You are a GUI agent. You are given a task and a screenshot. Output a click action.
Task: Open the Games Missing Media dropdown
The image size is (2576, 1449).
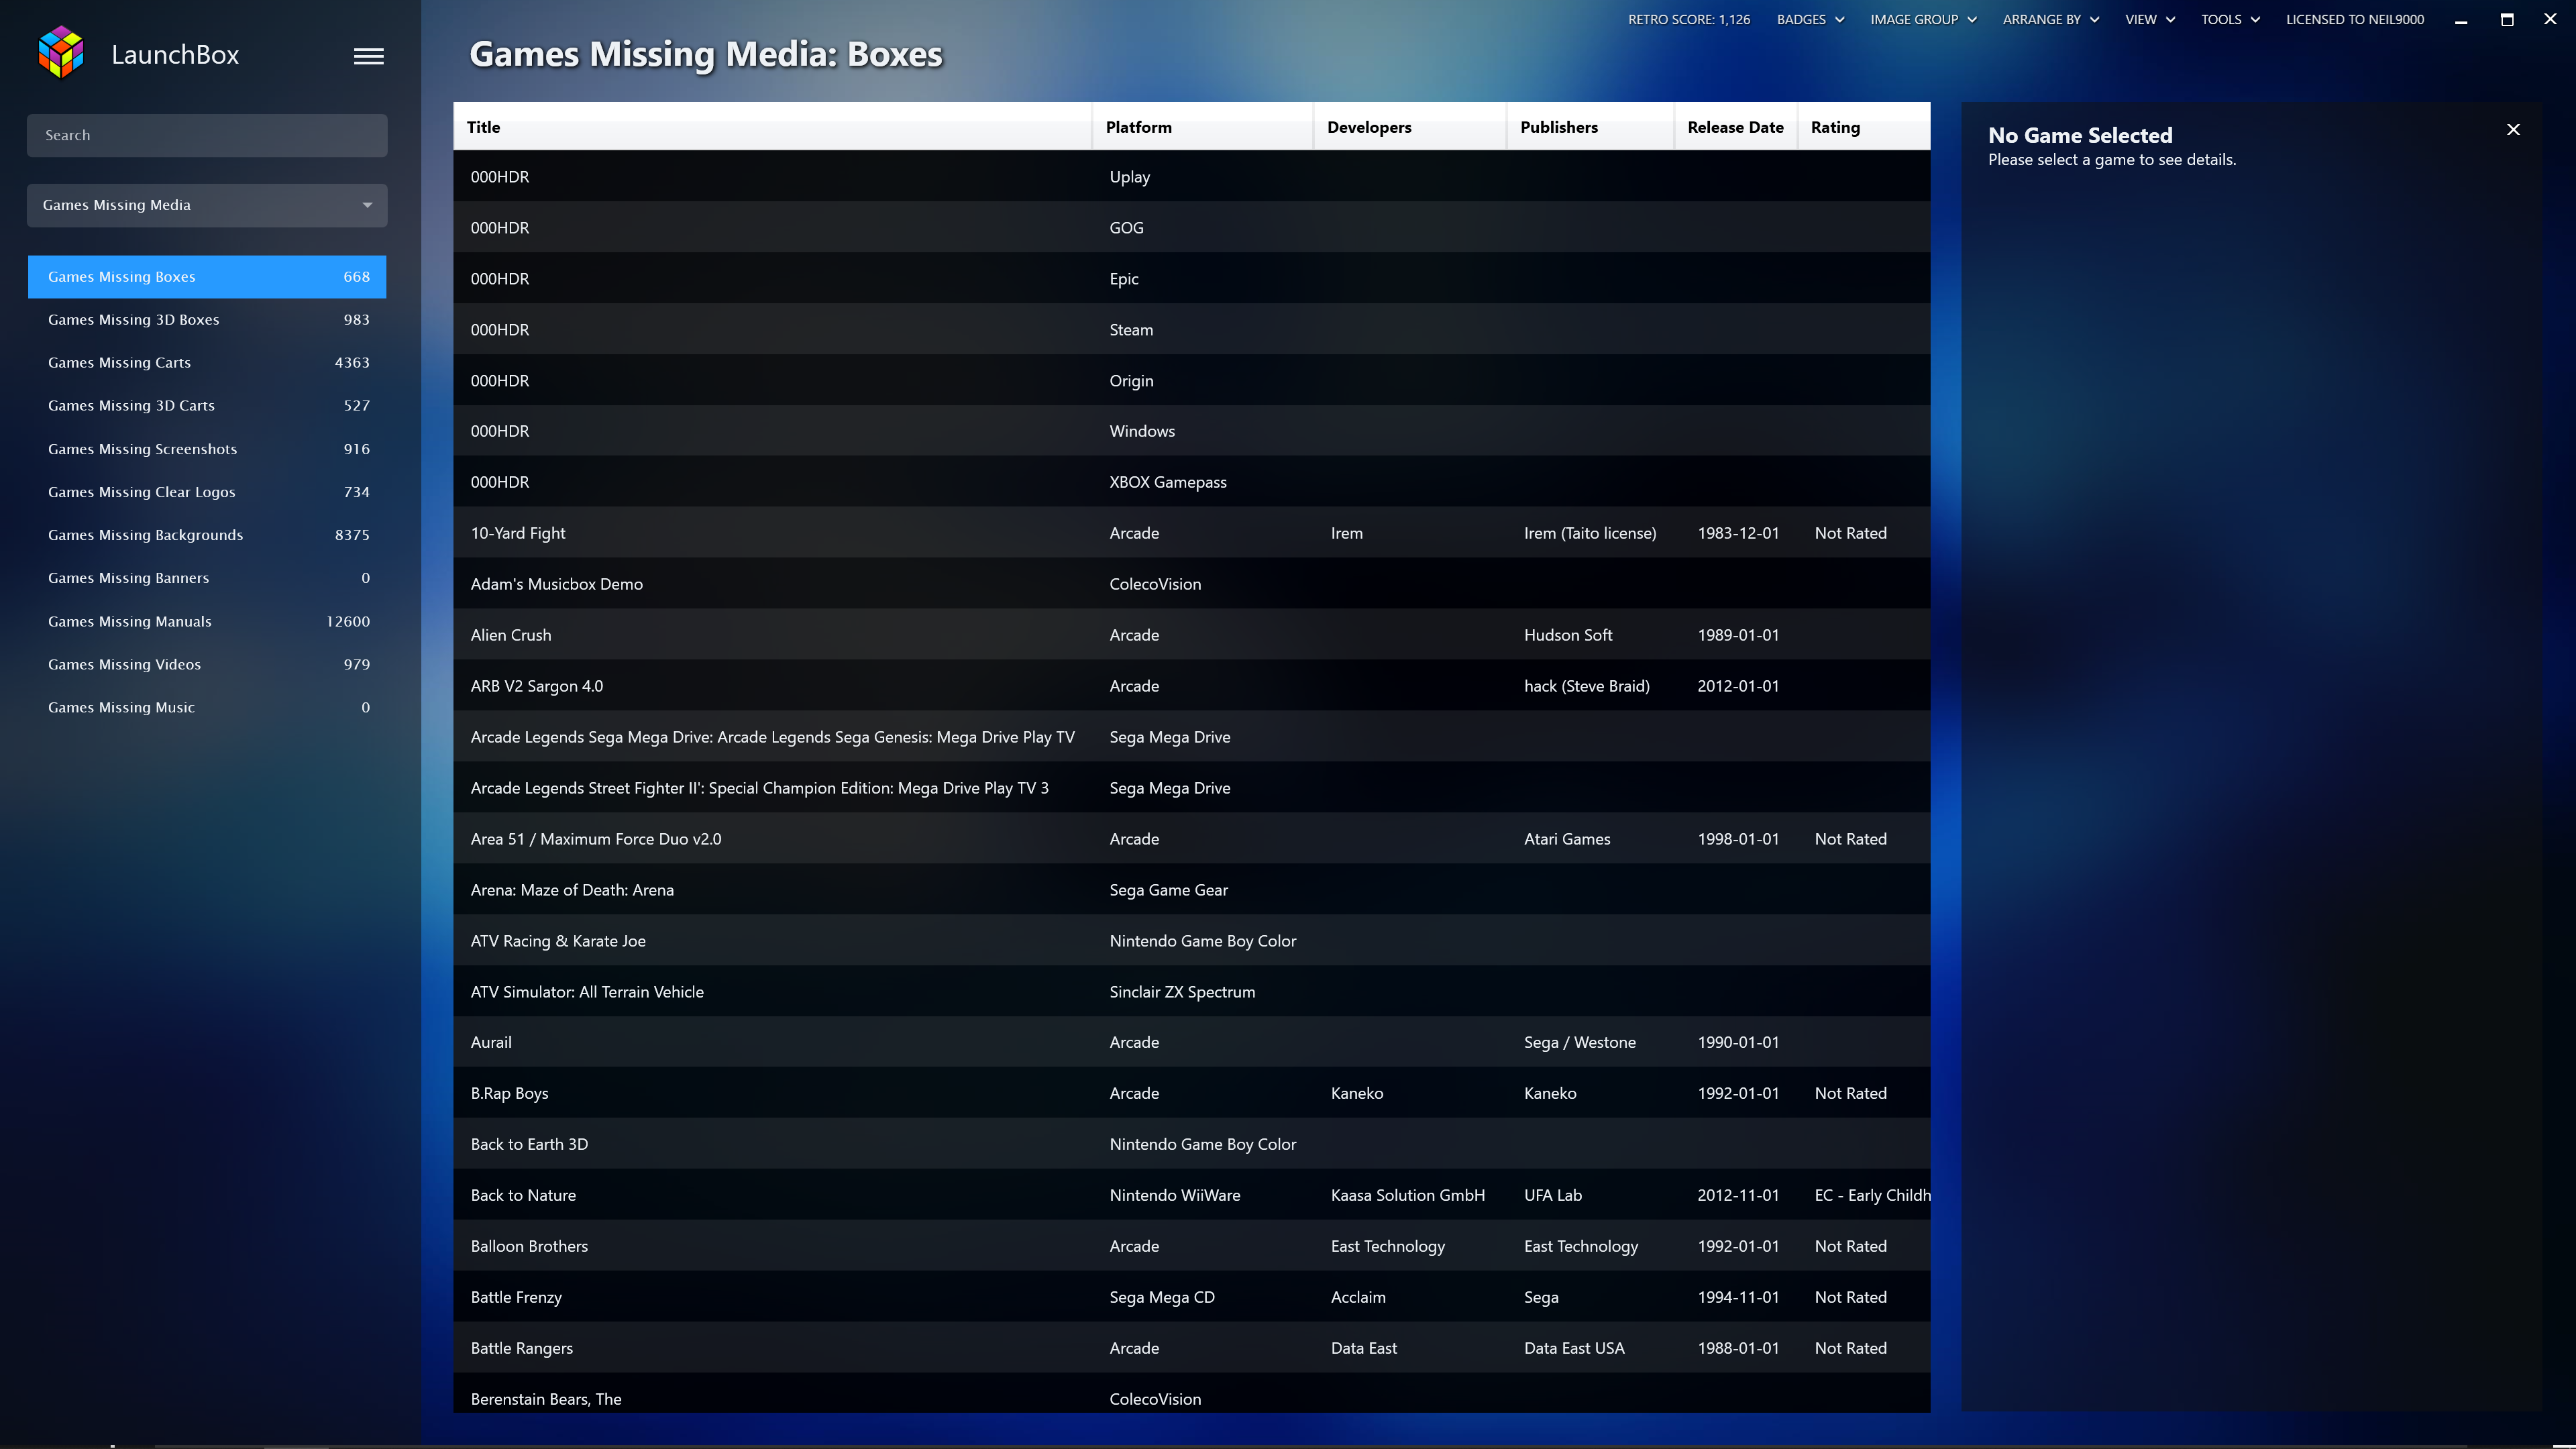(207, 205)
